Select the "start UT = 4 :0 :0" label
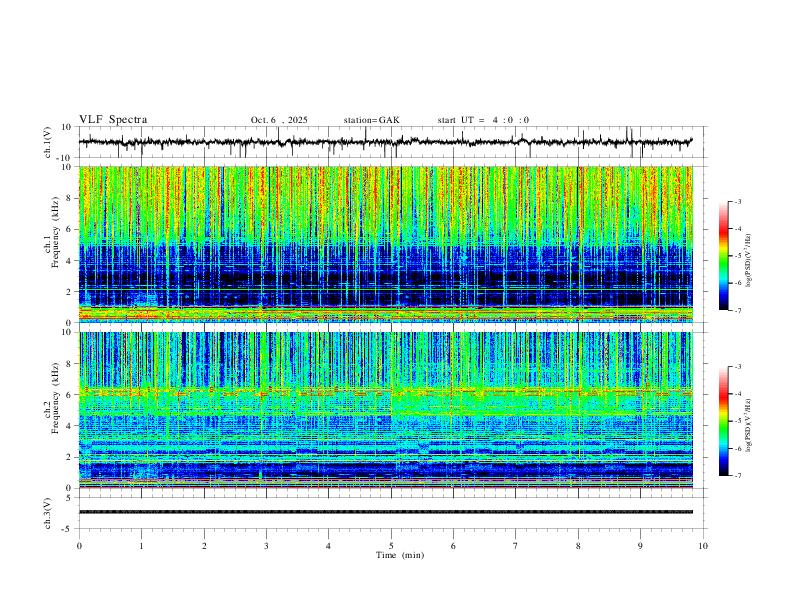This screenshot has height=612, width=792. [483, 120]
